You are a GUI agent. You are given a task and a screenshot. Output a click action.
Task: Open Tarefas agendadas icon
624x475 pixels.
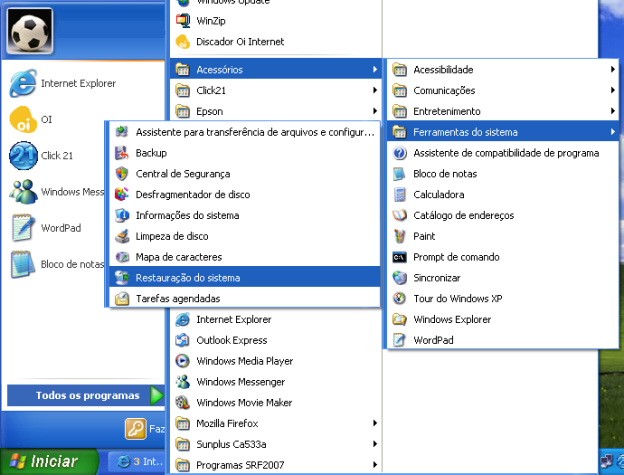click(122, 298)
